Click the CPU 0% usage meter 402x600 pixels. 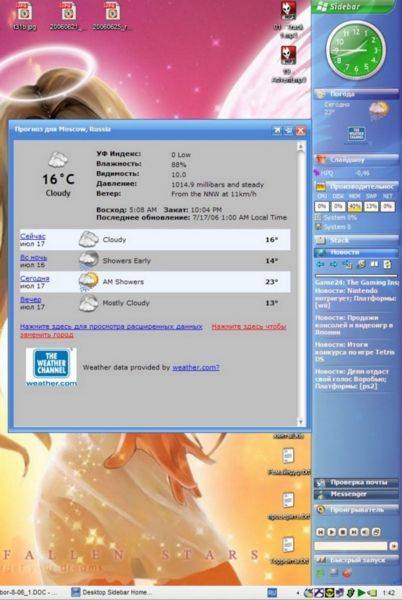322,207
